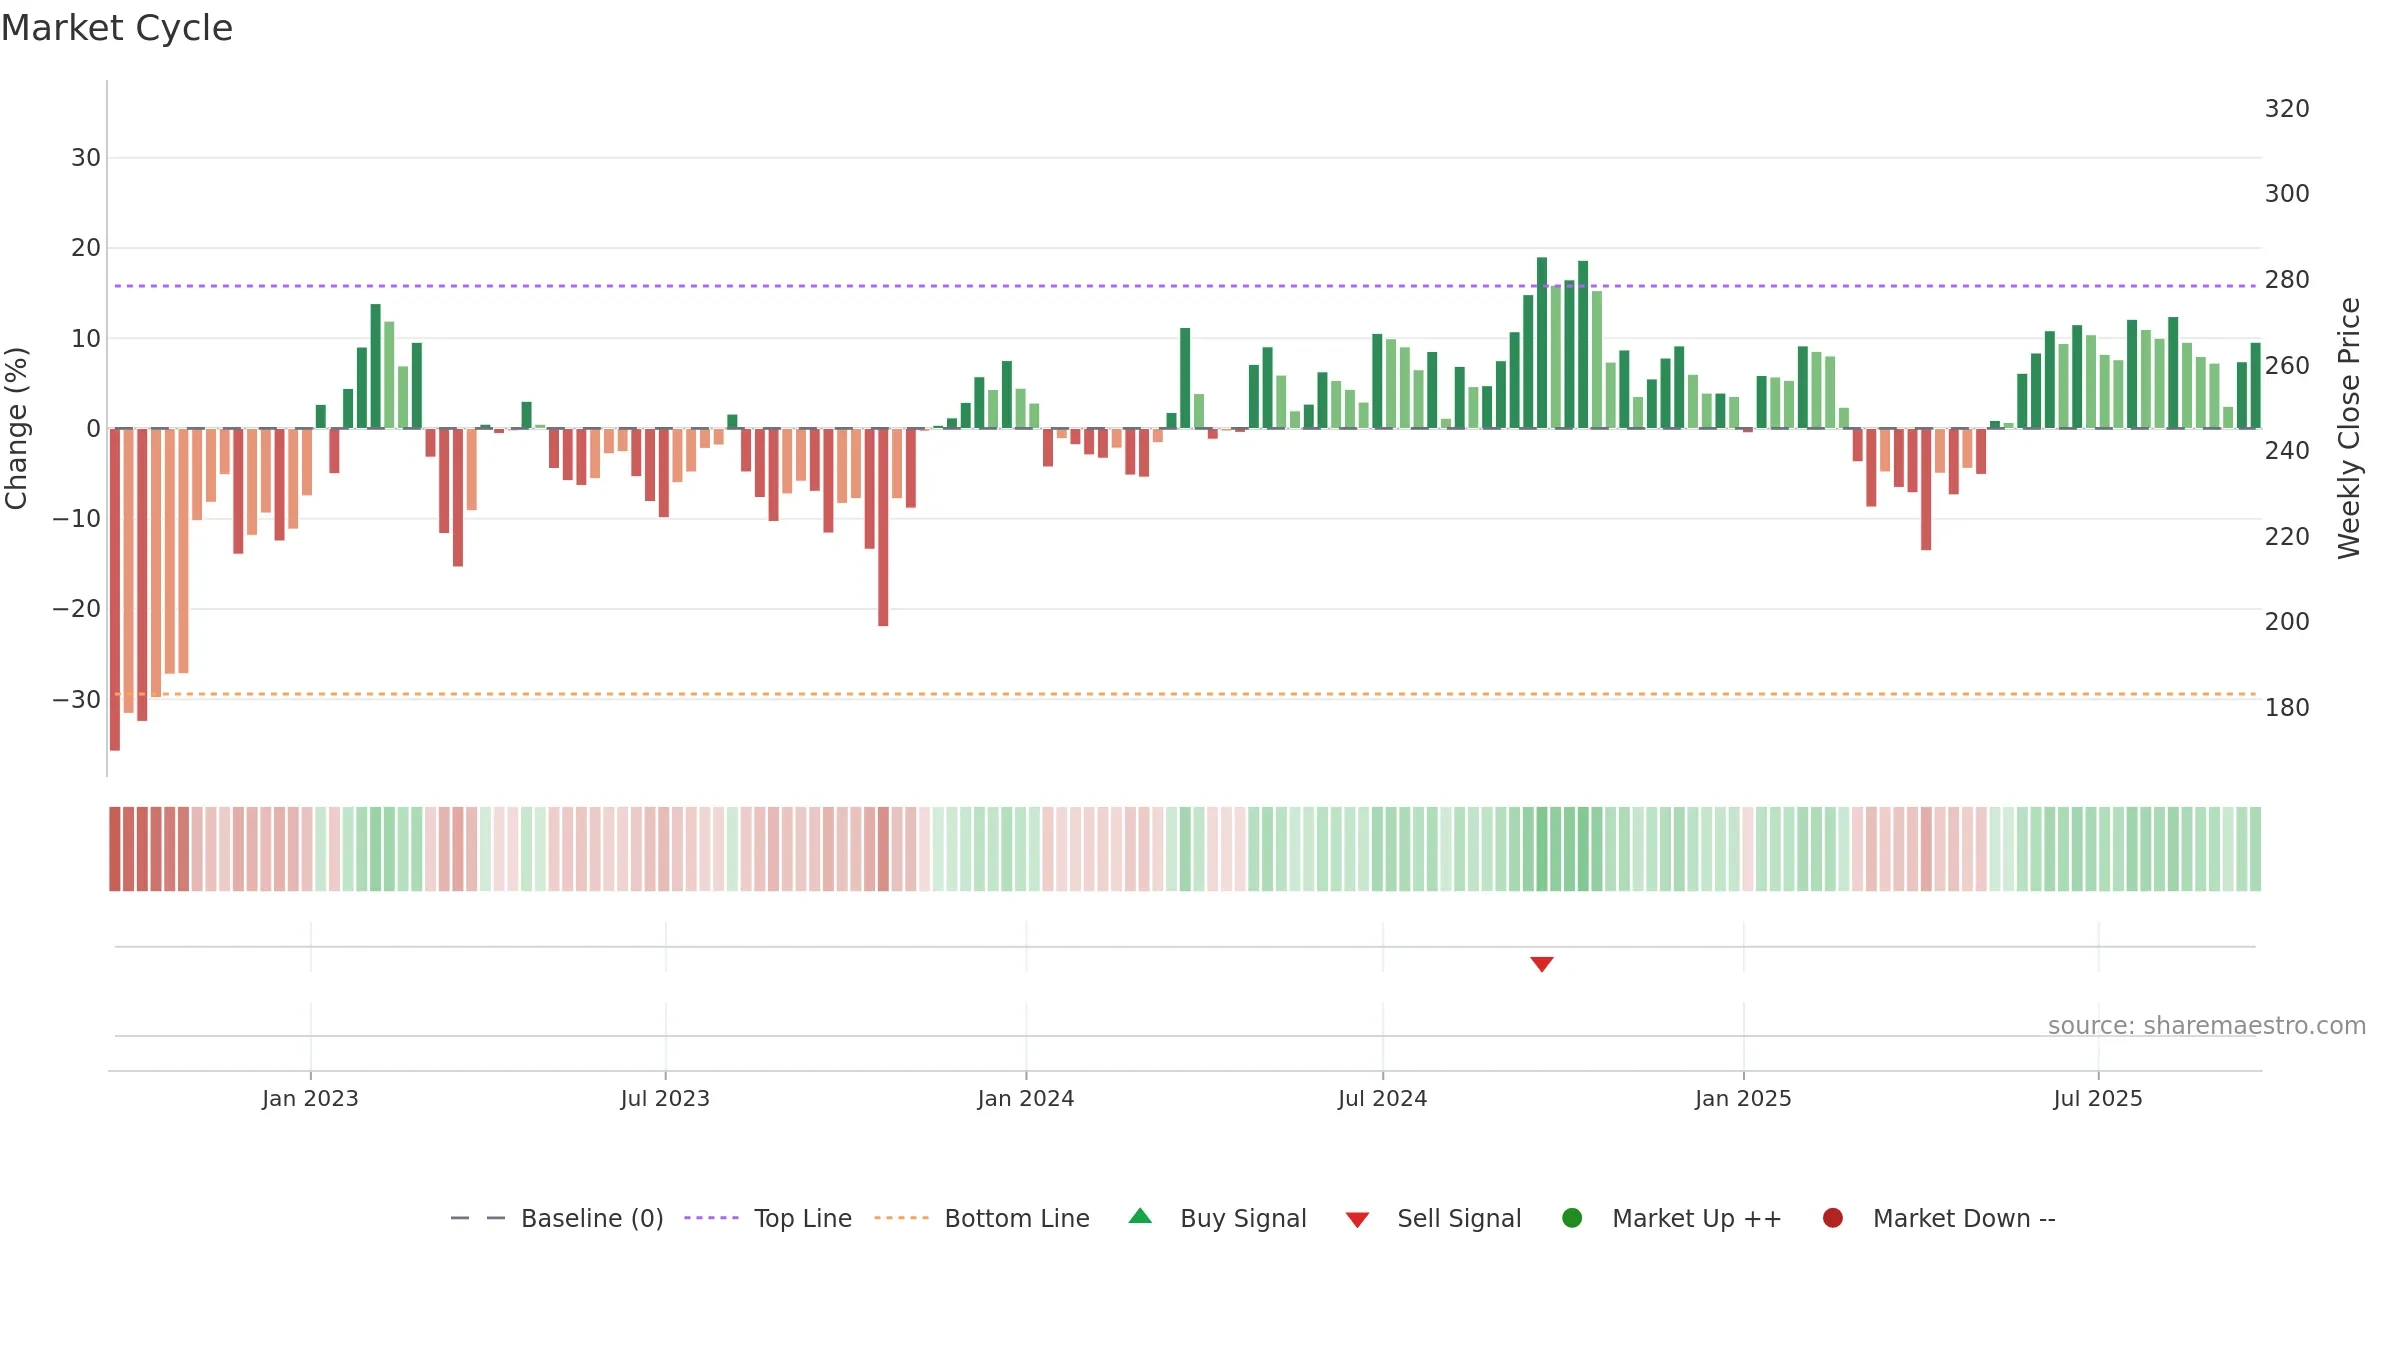Click the deepest red bar at chart start

click(115, 589)
